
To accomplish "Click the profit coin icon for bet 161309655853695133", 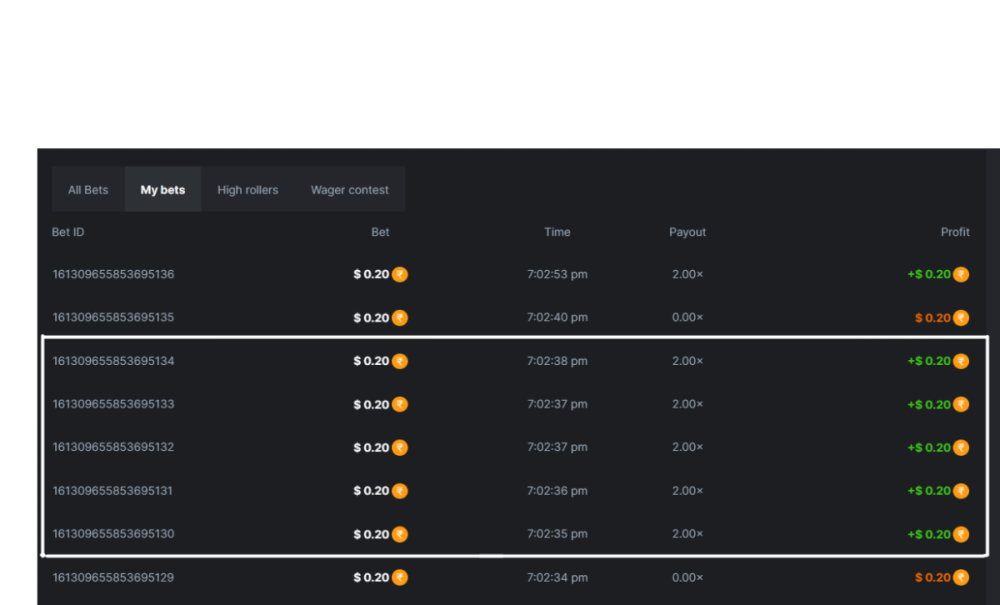I will [961, 405].
